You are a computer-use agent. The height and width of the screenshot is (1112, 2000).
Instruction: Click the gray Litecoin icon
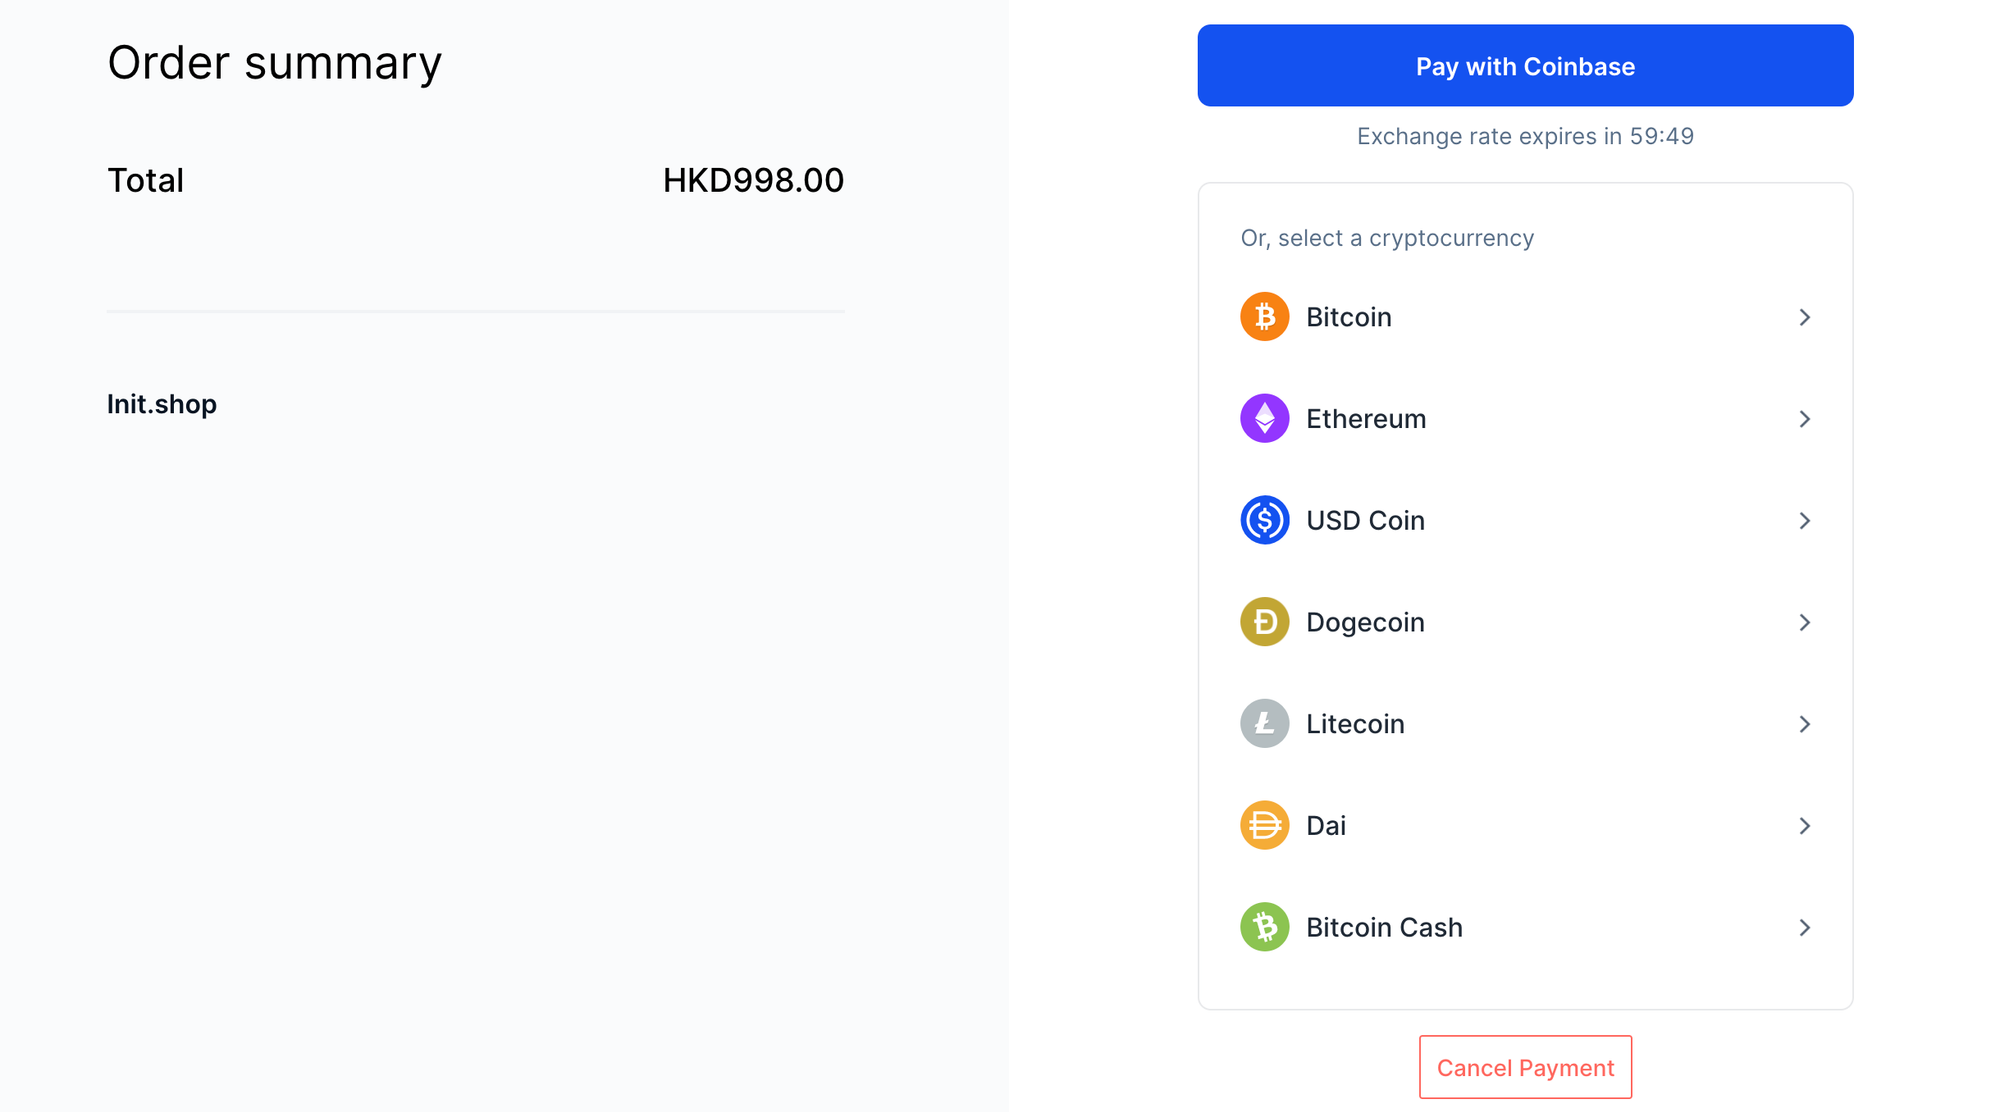click(x=1264, y=724)
